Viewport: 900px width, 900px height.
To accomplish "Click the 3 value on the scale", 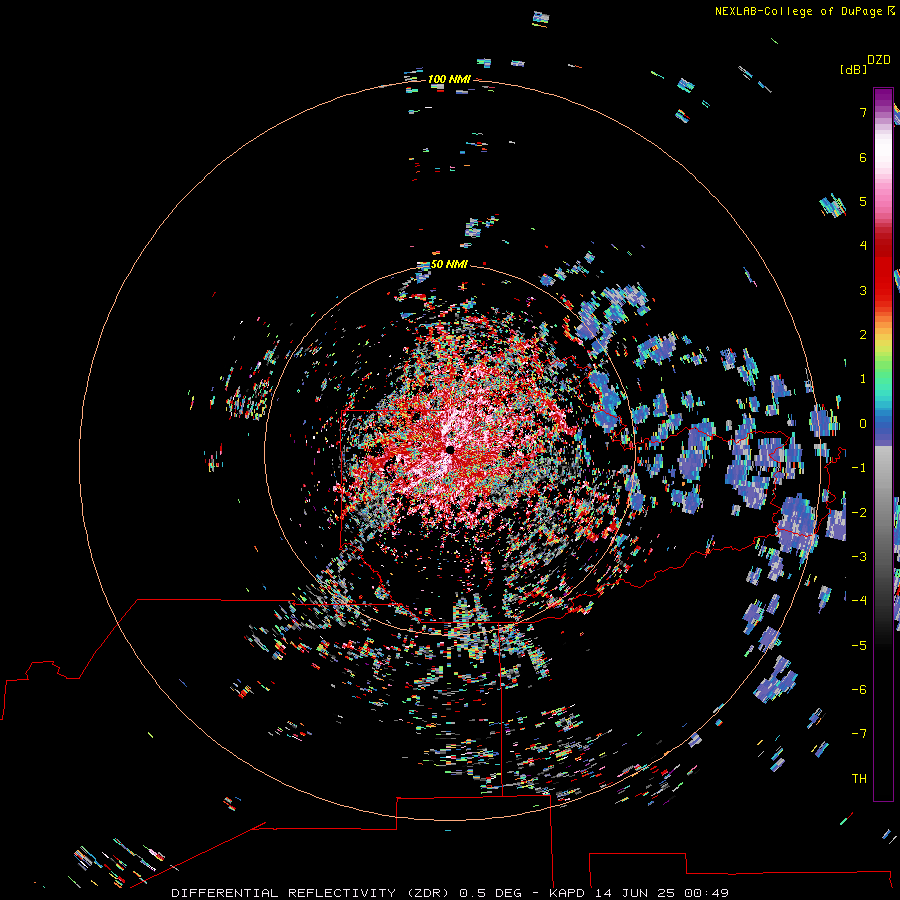I will (x=863, y=290).
